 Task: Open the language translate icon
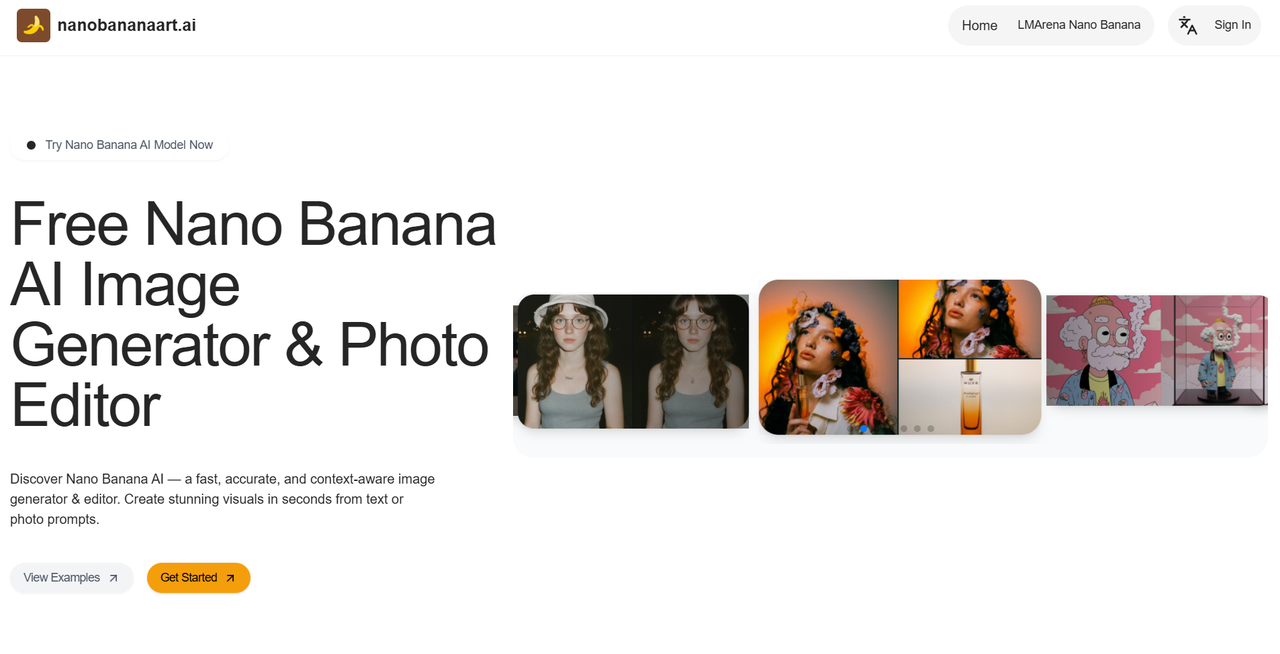(1188, 25)
